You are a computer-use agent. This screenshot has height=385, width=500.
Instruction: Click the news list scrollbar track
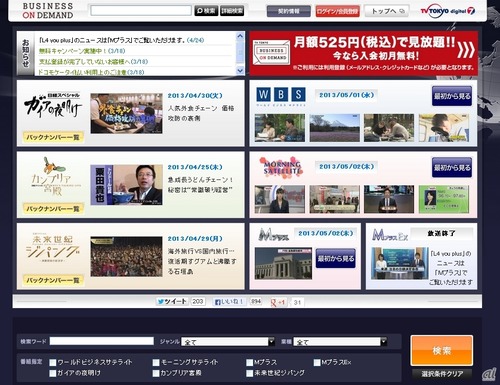pyautogui.click(x=240, y=53)
